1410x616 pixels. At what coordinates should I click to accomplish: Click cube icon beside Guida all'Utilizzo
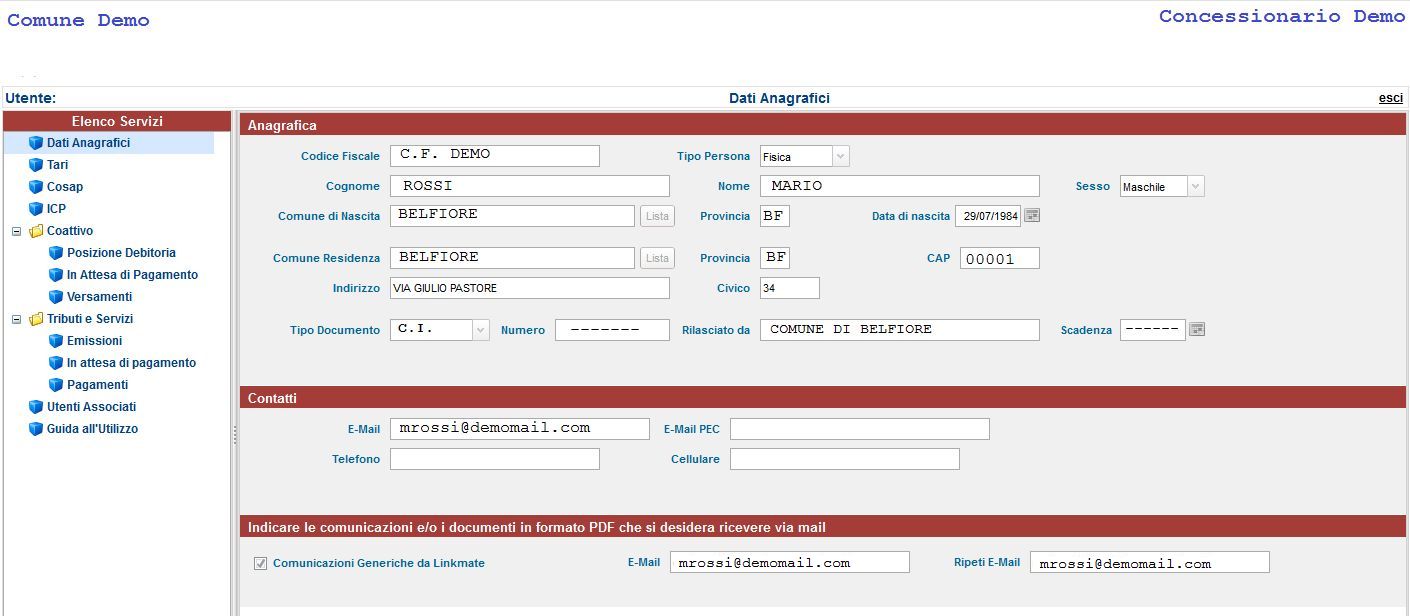[36, 429]
